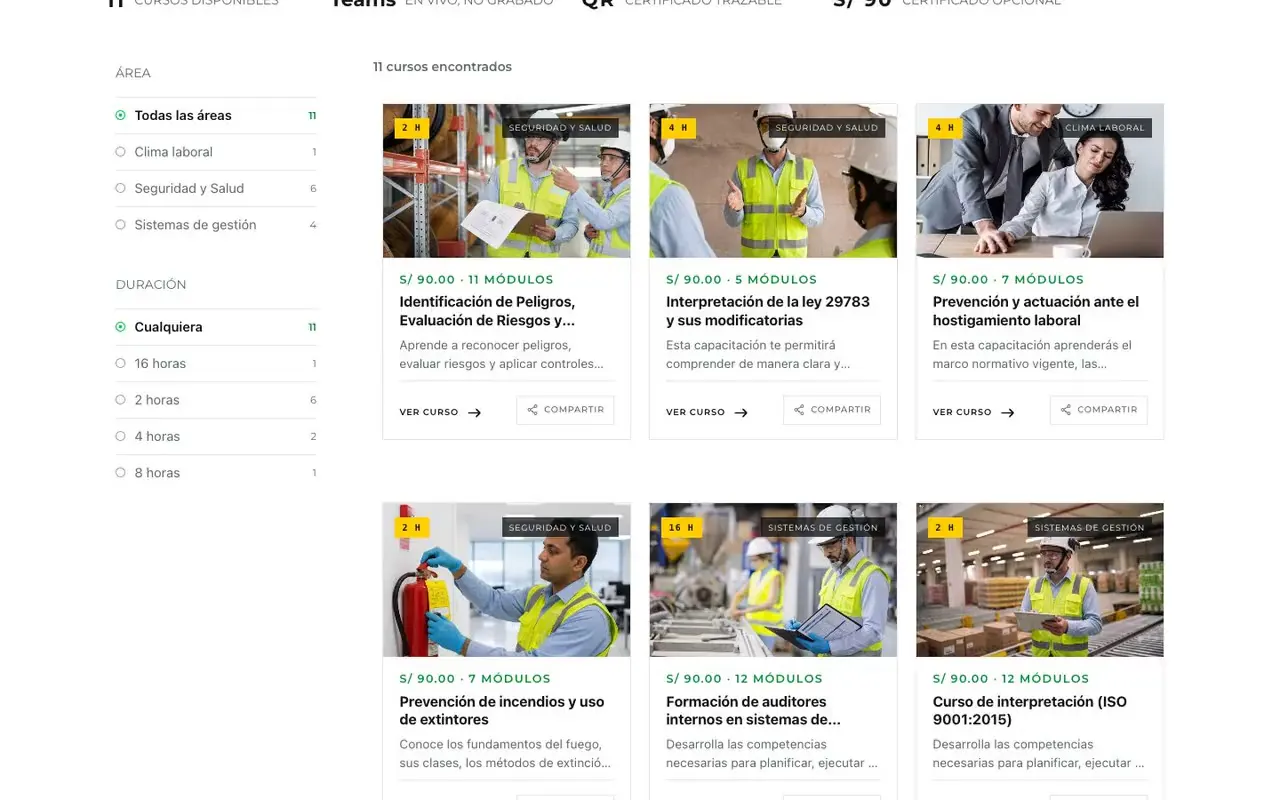Viewport: 1280px width, 800px height.
Task: Click title 'Prevención de incendios y uso de extintores'
Action: coord(502,710)
